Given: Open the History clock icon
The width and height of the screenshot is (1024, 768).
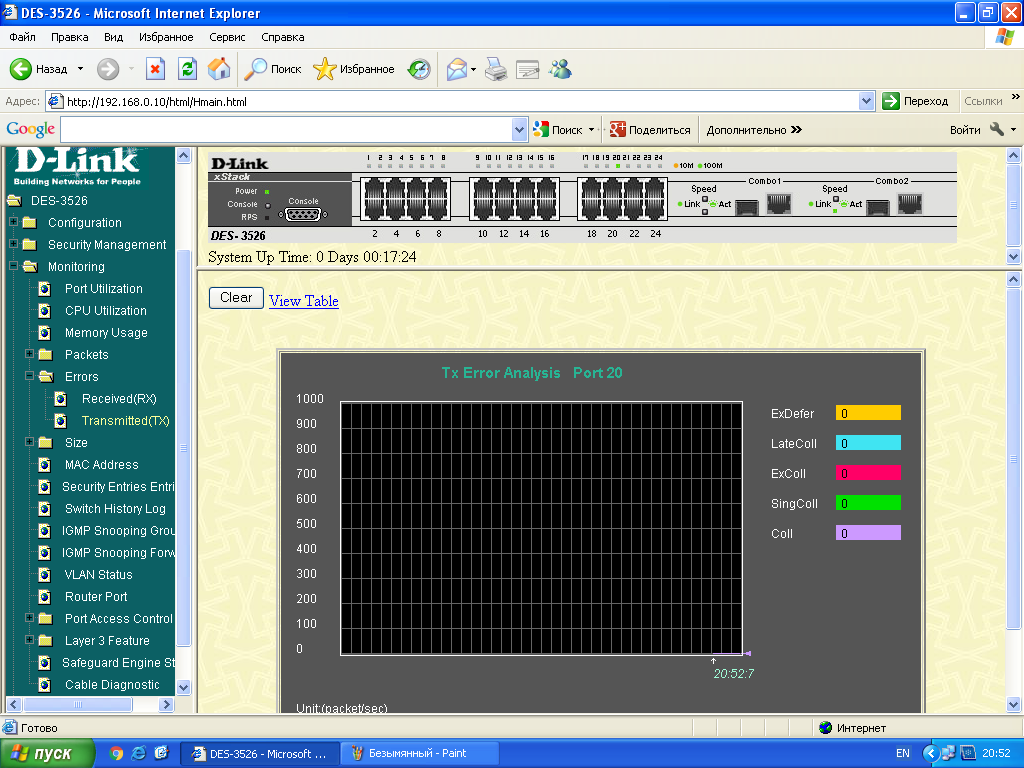Looking at the screenshot, I should pyautogui.click(x=419, y=69).
